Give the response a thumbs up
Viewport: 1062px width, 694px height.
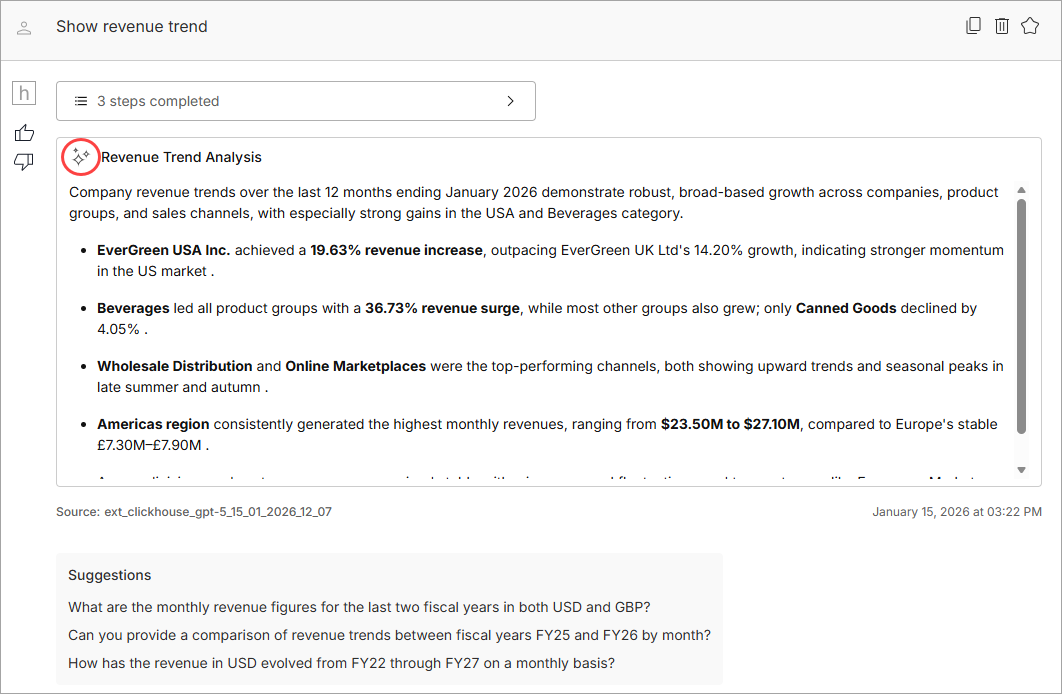point(24,133)
